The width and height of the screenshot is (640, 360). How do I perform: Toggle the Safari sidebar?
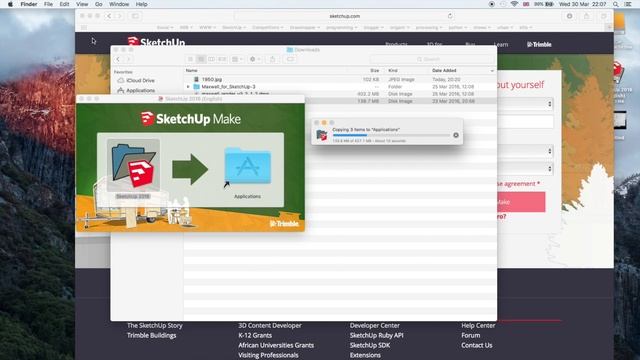point(135,16)
